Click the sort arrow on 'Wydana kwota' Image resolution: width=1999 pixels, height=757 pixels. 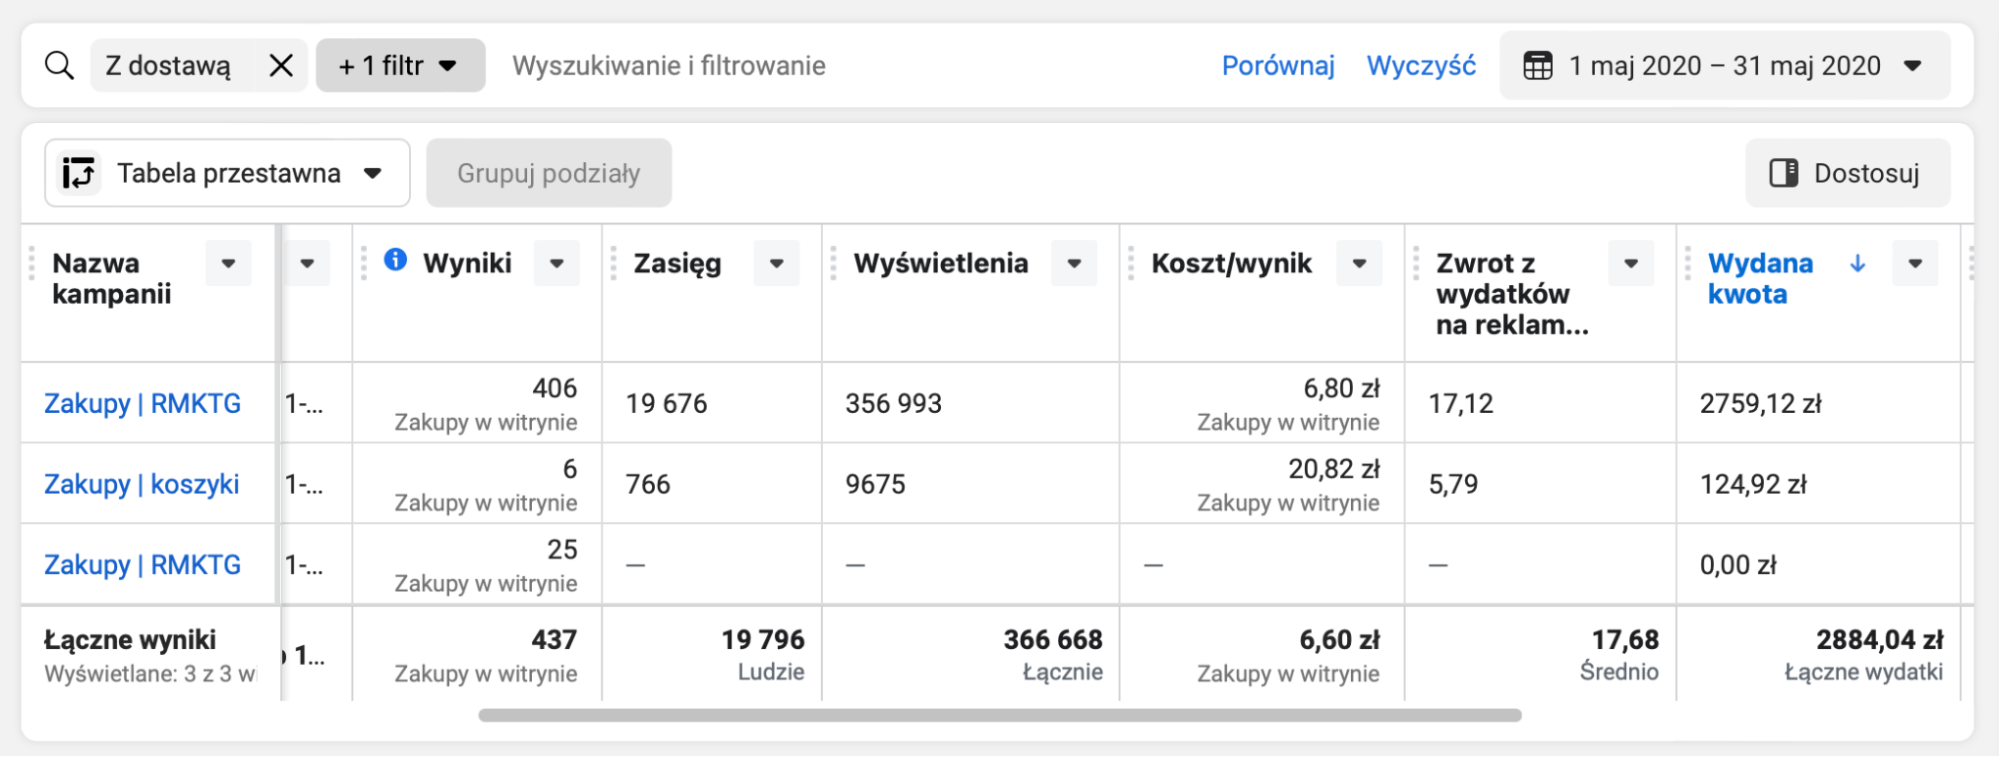[x=1857, y=263]
